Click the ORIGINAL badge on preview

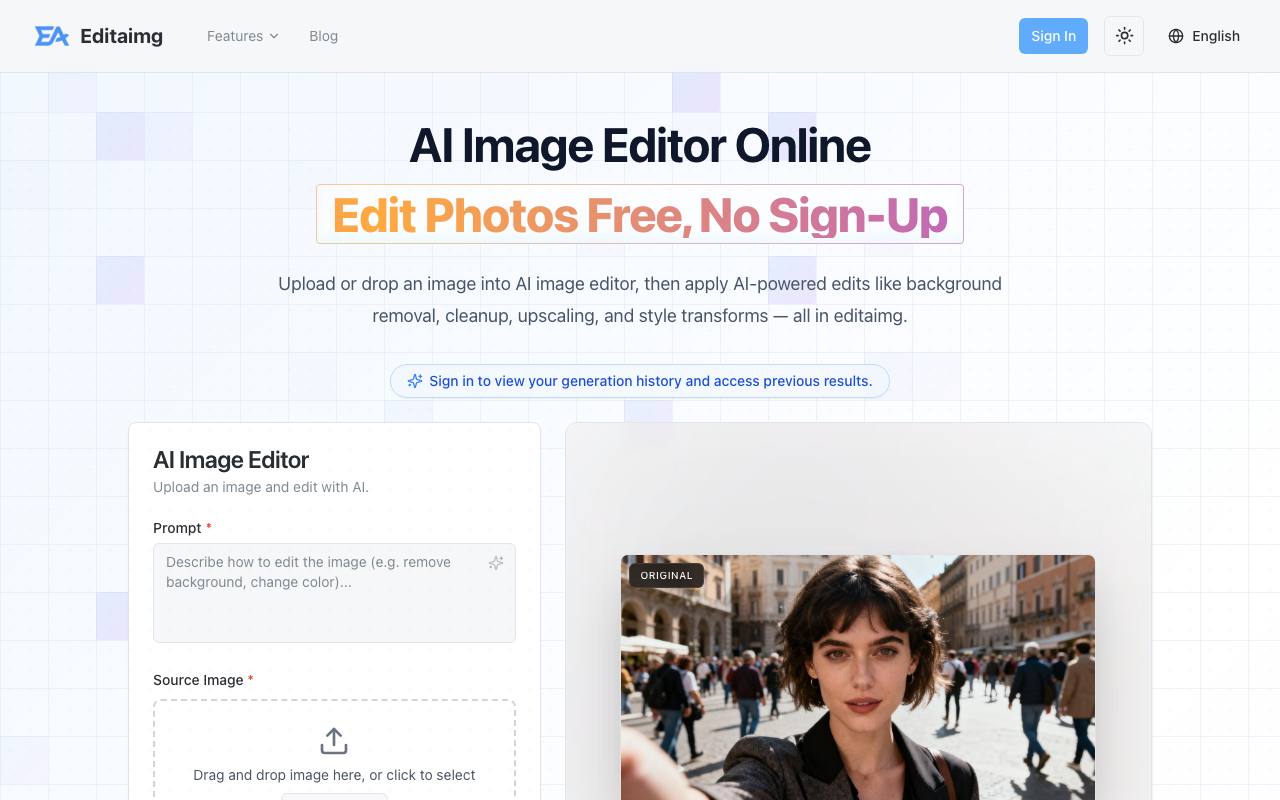click(x=666, y=575)
